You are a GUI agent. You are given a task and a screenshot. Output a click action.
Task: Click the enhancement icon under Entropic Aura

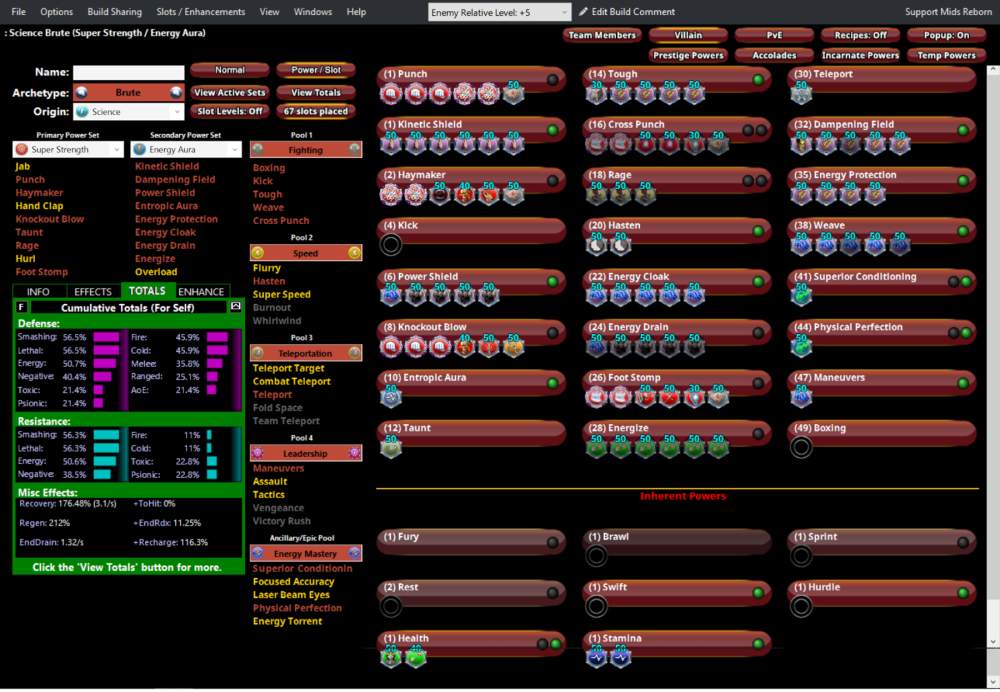coord(390,396)
